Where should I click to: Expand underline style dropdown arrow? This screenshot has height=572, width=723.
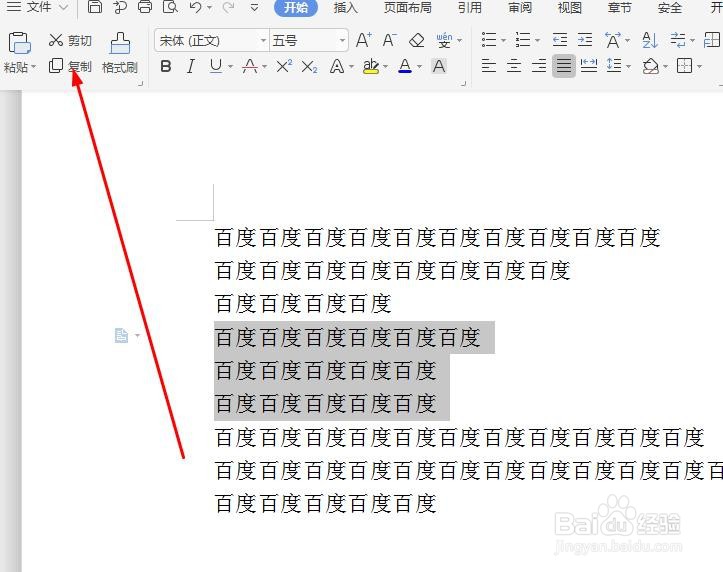pyautogui.click(x=230, y=67)
